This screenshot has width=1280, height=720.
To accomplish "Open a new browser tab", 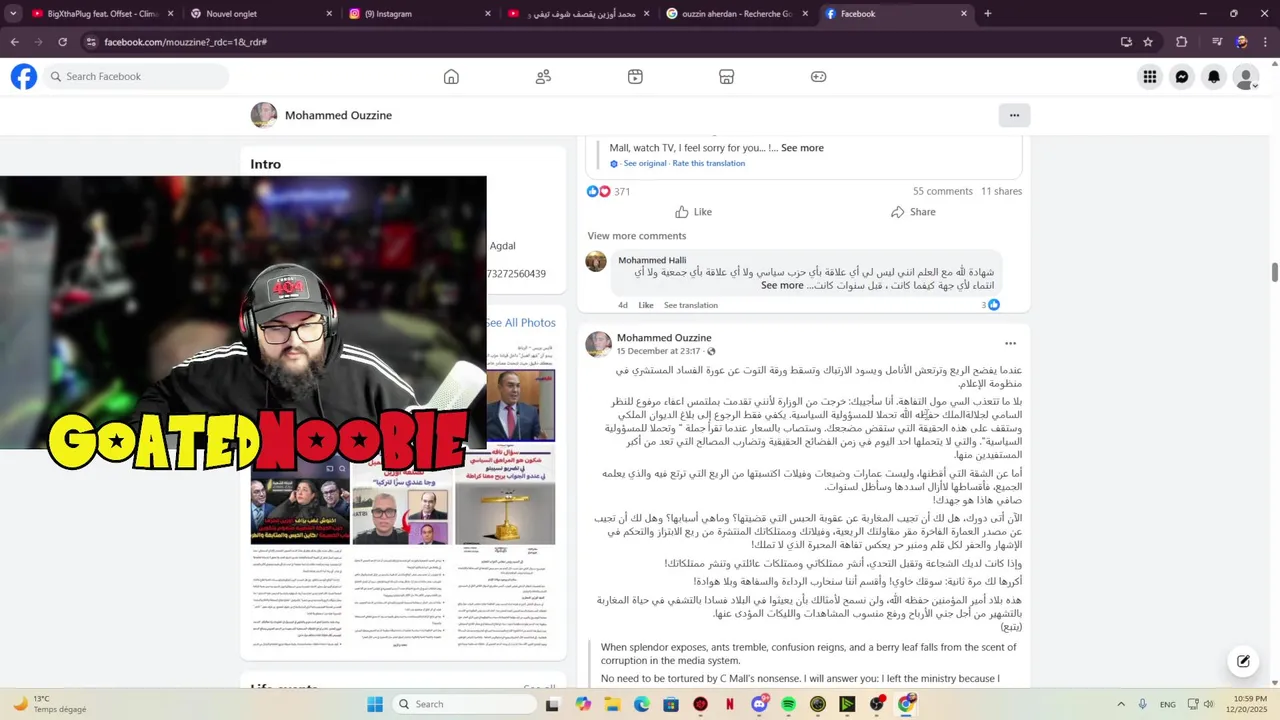I will point(988,14).
